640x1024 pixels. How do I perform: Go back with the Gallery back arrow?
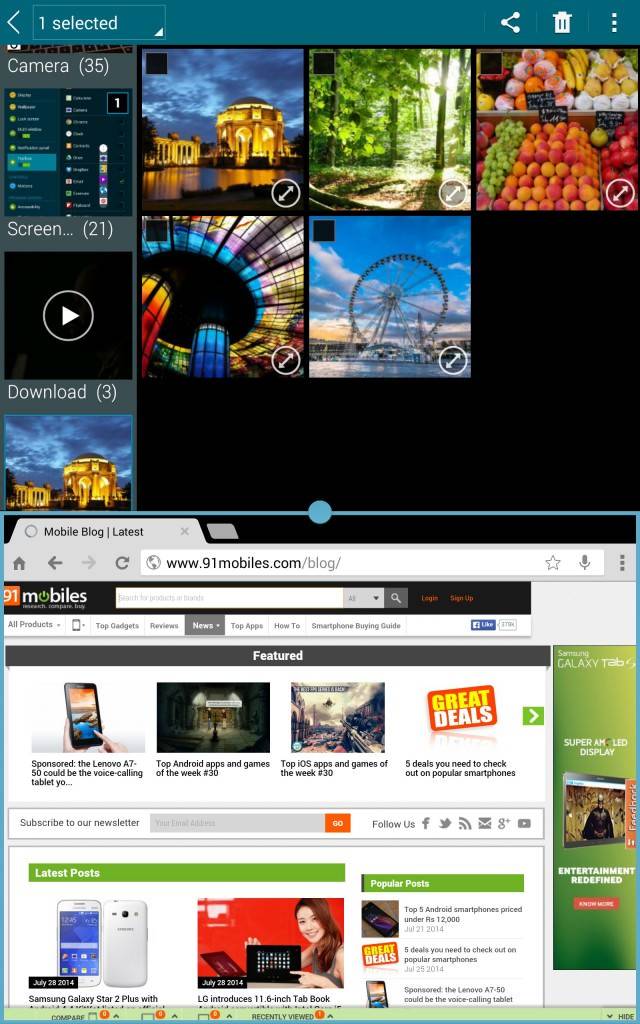[x=14, y=23]
